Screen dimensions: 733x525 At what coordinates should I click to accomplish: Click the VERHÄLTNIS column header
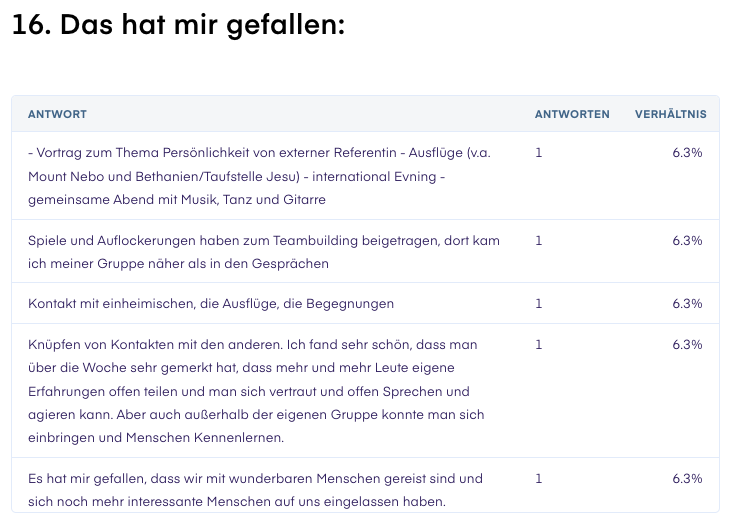670,114
